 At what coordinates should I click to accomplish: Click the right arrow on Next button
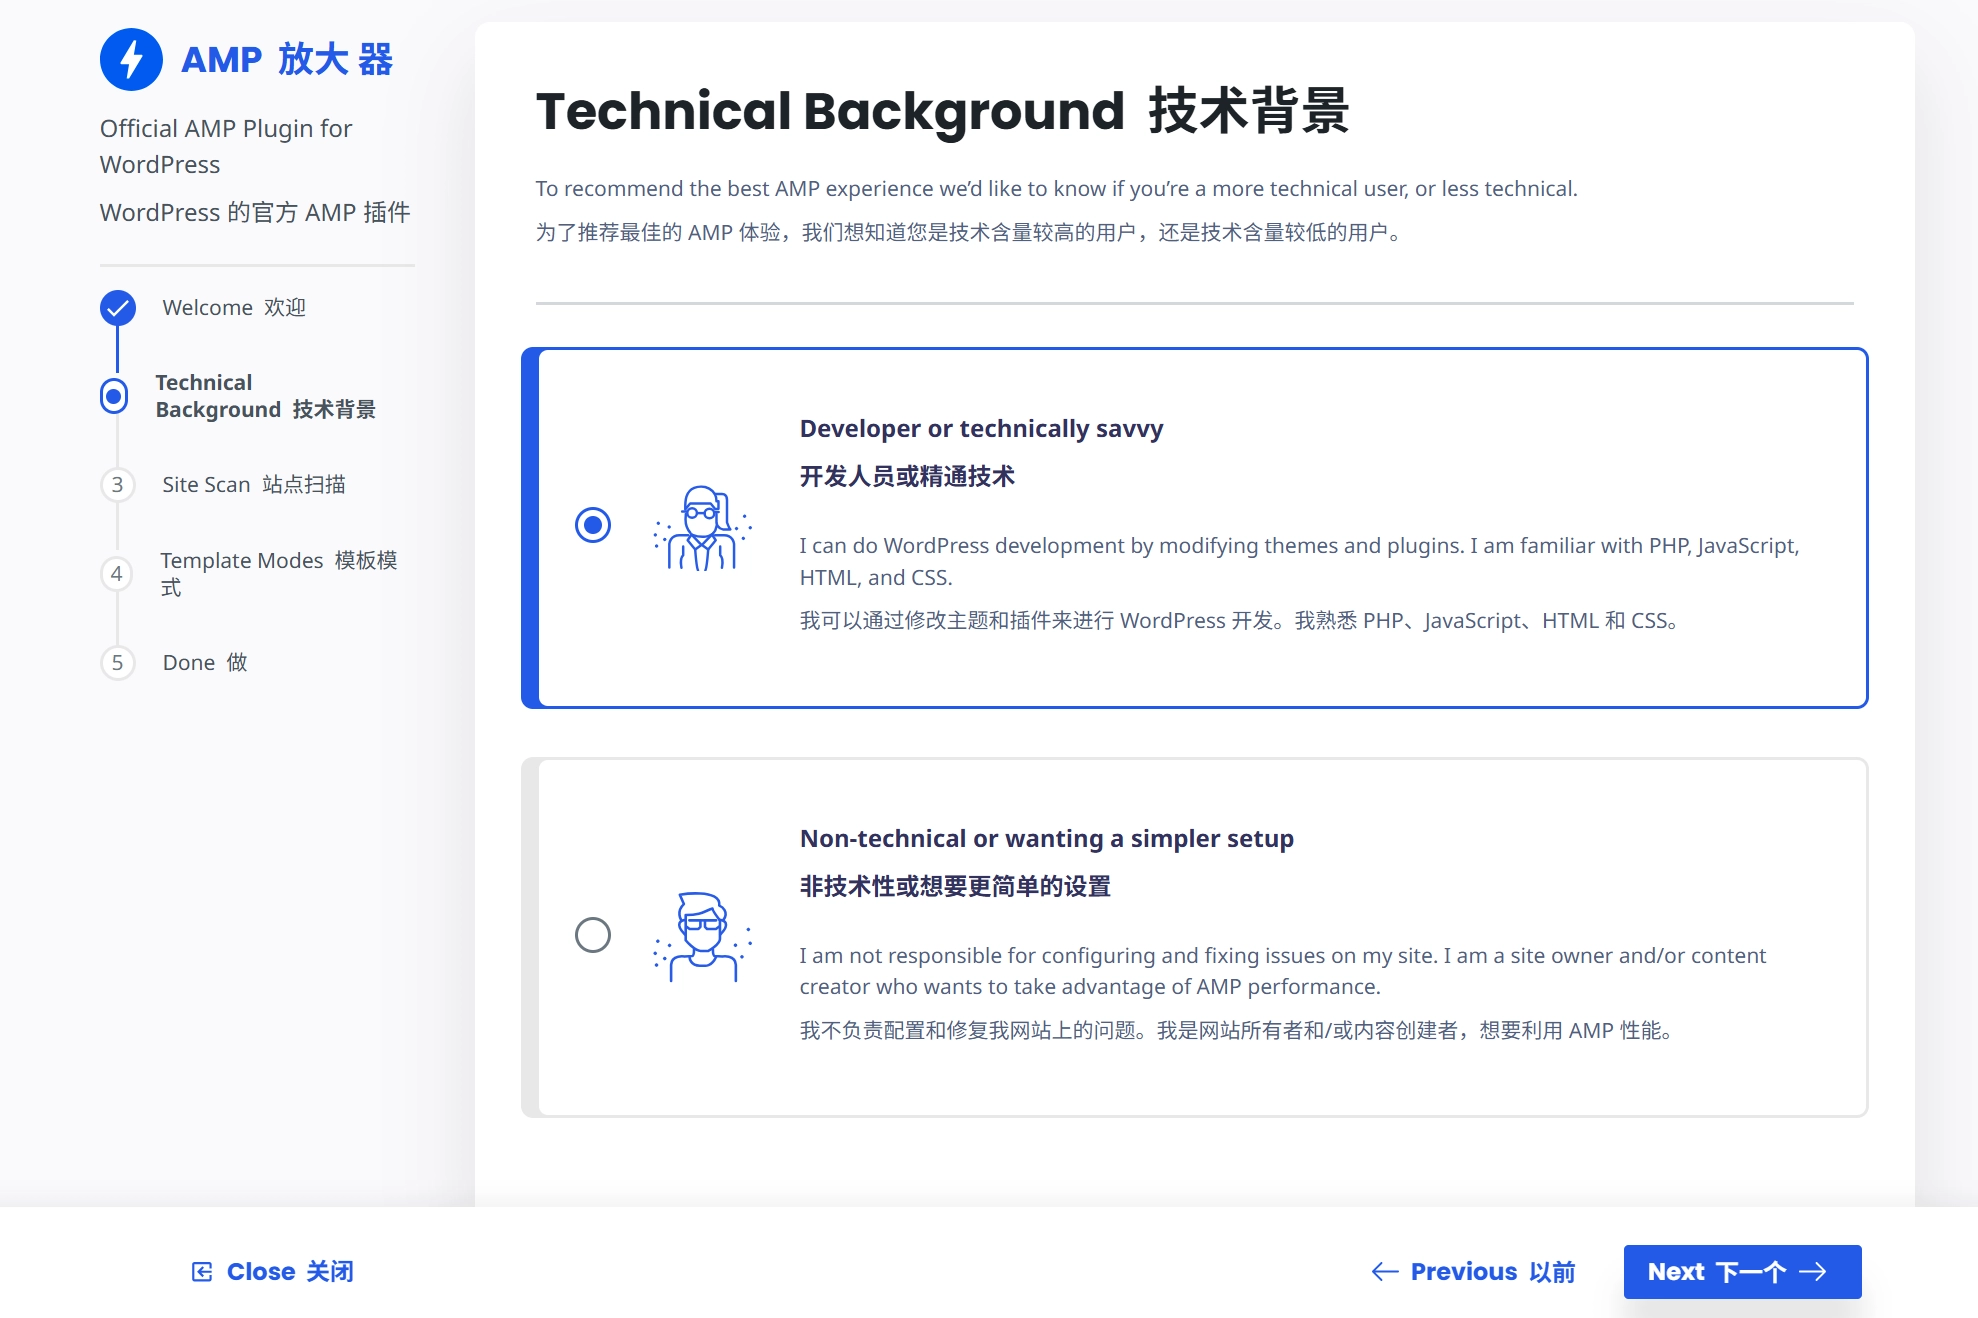(x=1813, y=1272)
